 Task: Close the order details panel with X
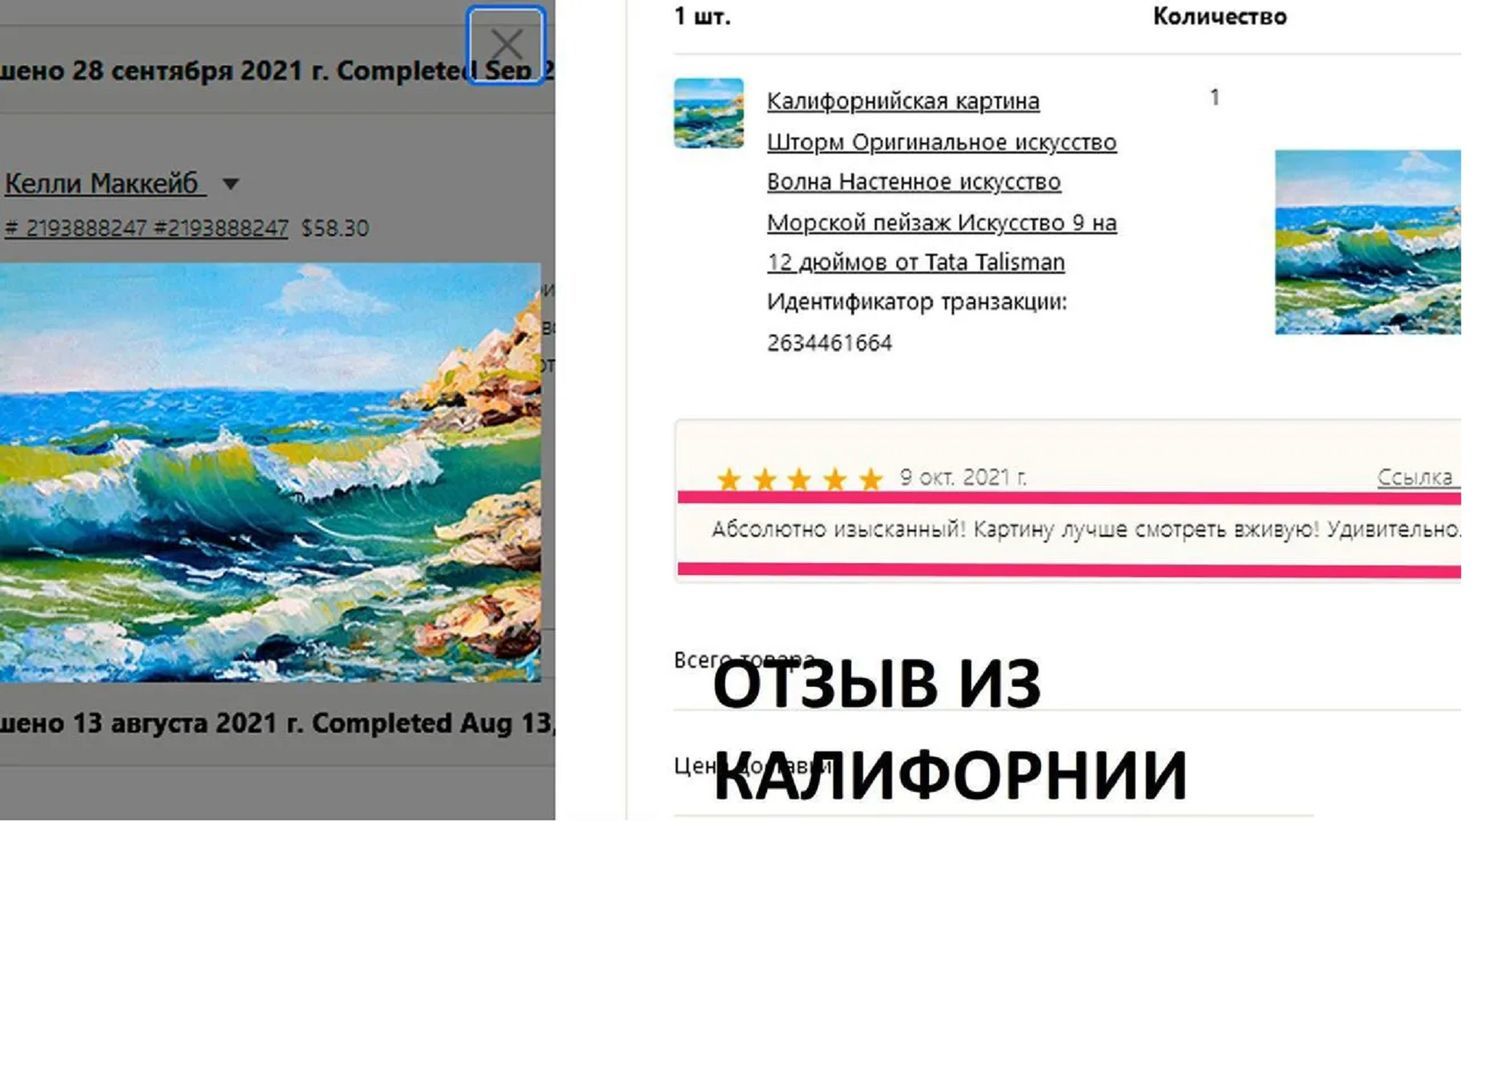pos(506,45)
